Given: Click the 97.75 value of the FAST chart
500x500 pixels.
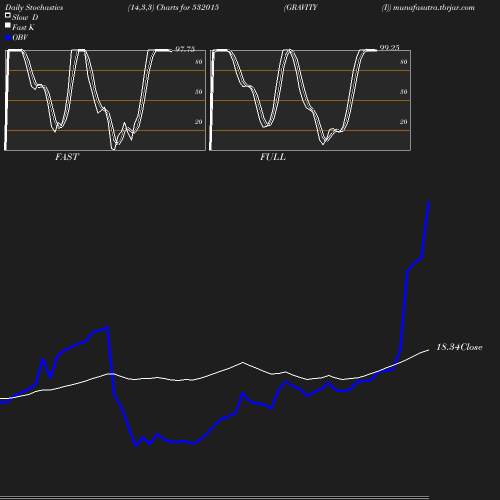Looking at the screenshot, I should pos(185,49).
